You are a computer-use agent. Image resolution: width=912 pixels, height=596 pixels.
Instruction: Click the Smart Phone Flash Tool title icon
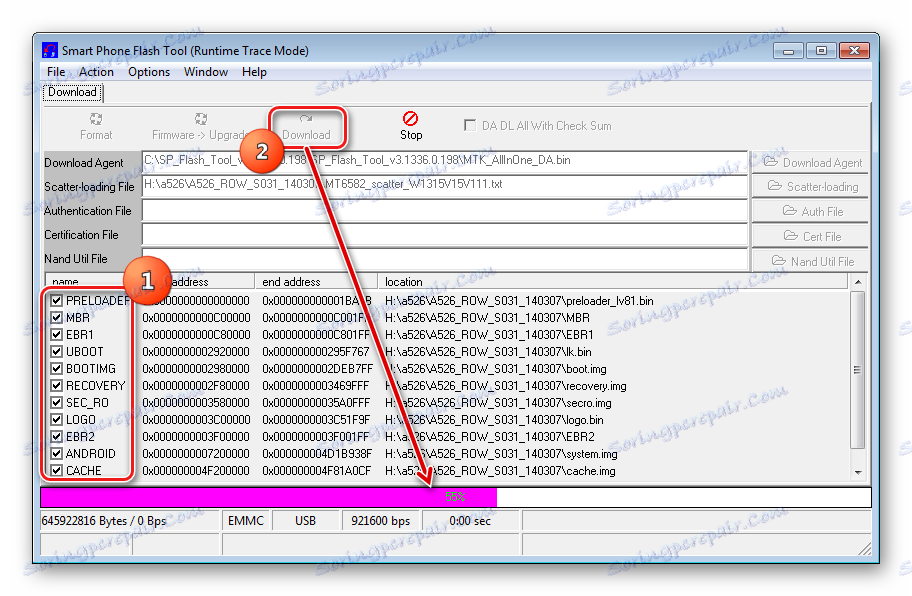50,51
